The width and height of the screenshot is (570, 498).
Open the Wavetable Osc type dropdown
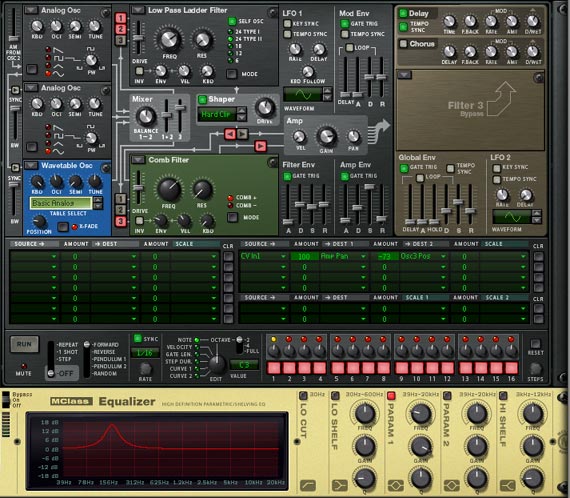[x=31, y=165]
